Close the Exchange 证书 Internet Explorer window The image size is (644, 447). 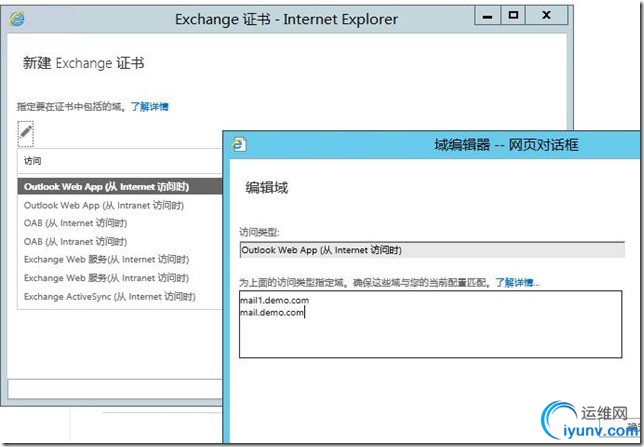point(546,16)
